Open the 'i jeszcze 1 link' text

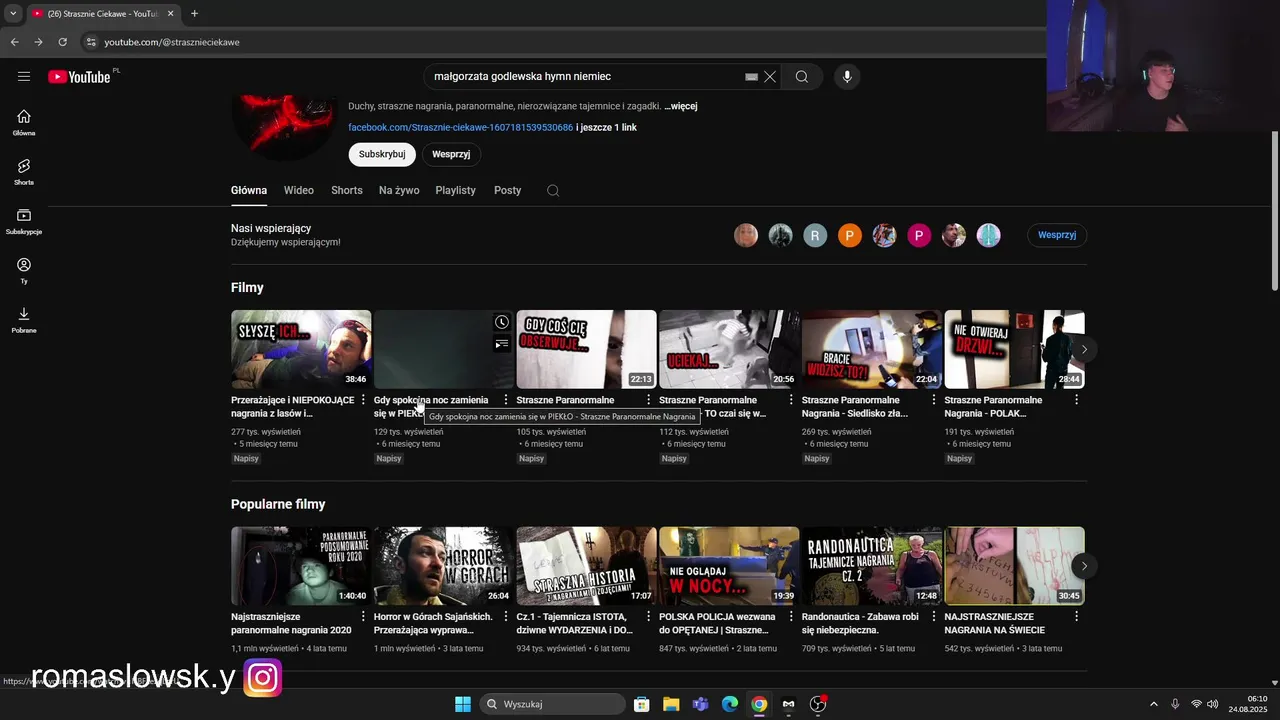tap(607, 127)
